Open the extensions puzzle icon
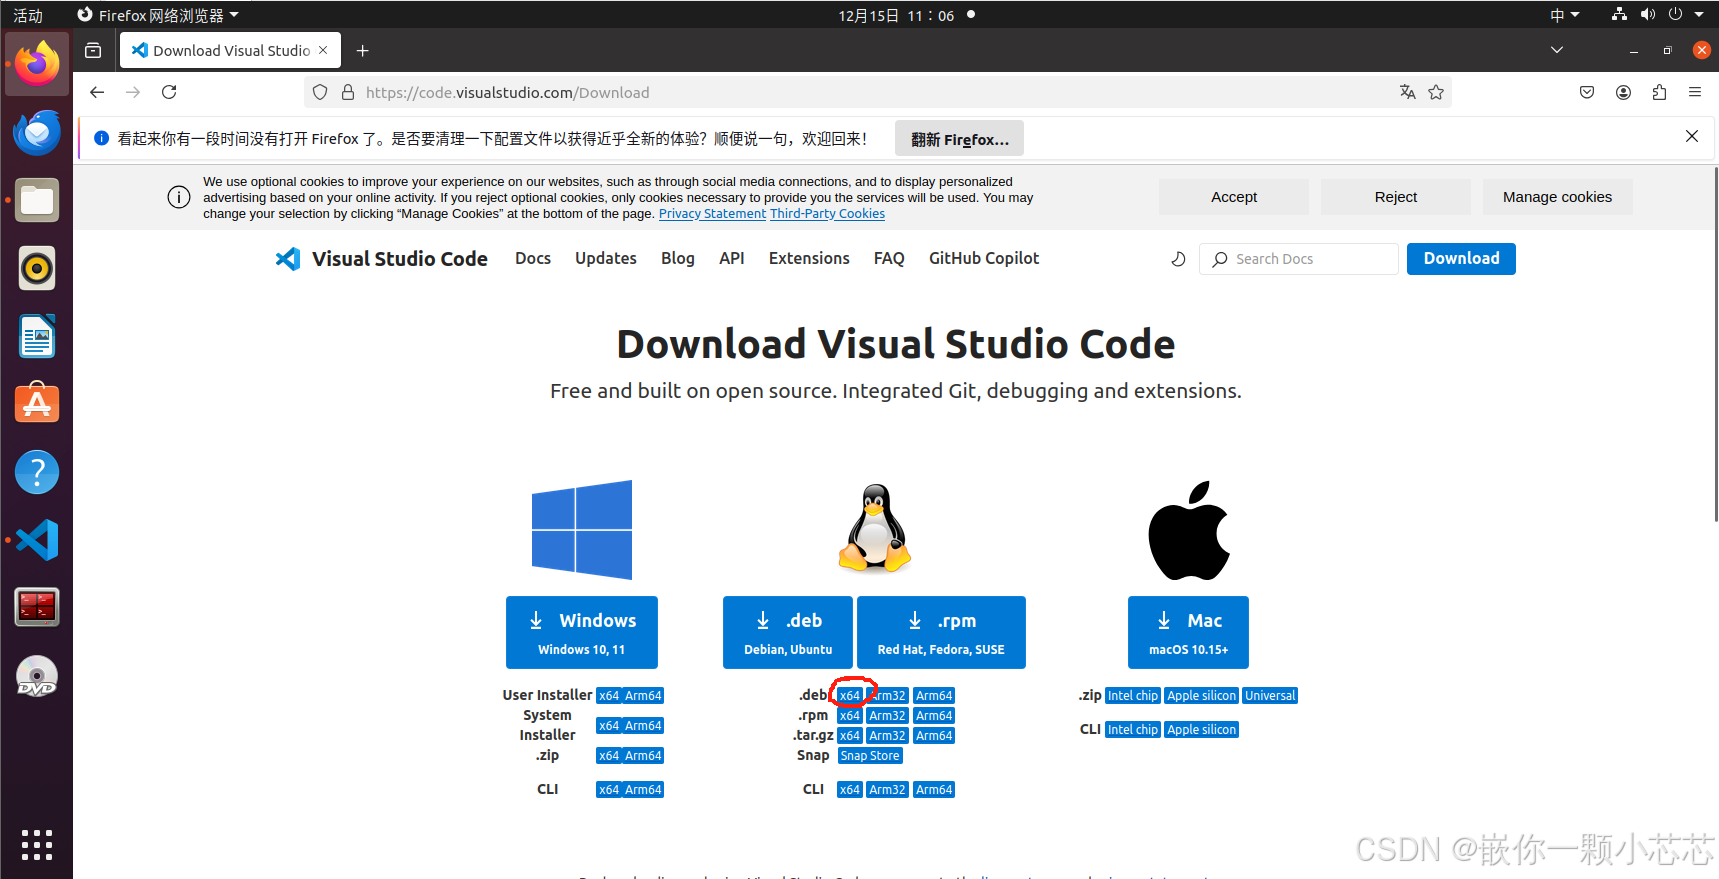Image resolution: width=1719 pixels, height=879 pixels. tap(1659, 92)
